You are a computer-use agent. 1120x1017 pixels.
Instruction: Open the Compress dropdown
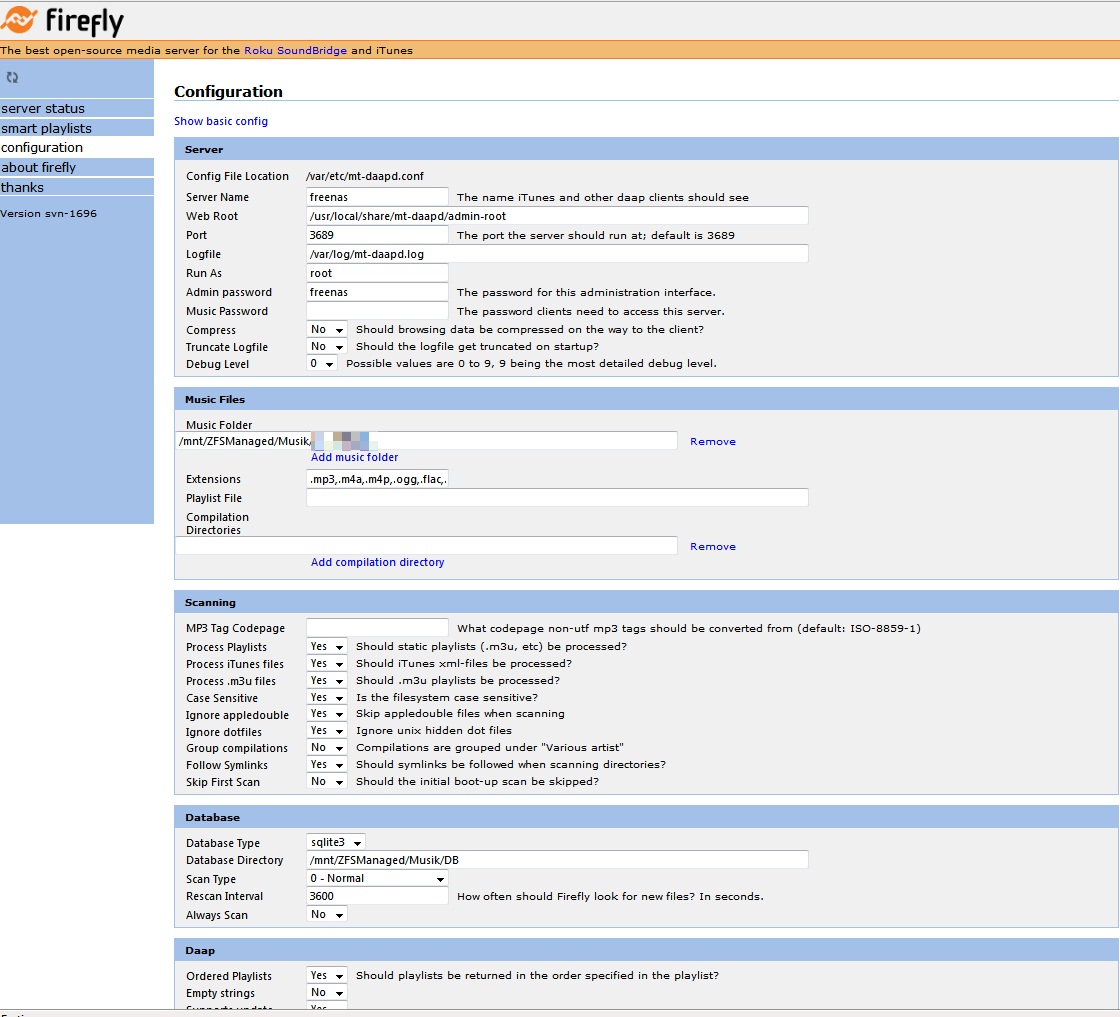(x=327, y=329)
